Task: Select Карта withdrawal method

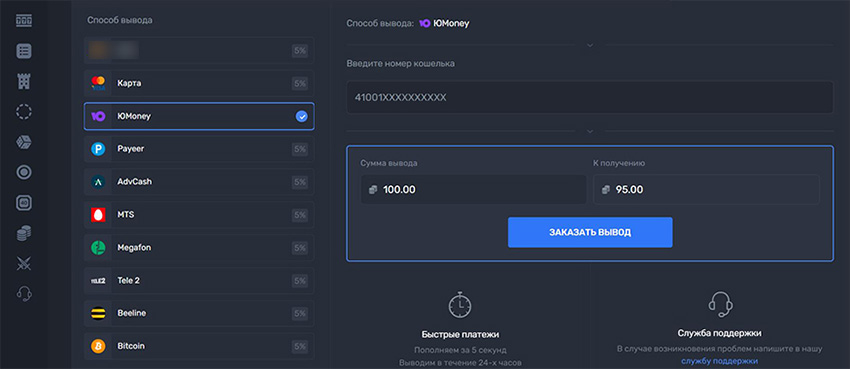Action: [x=199, y=83]
